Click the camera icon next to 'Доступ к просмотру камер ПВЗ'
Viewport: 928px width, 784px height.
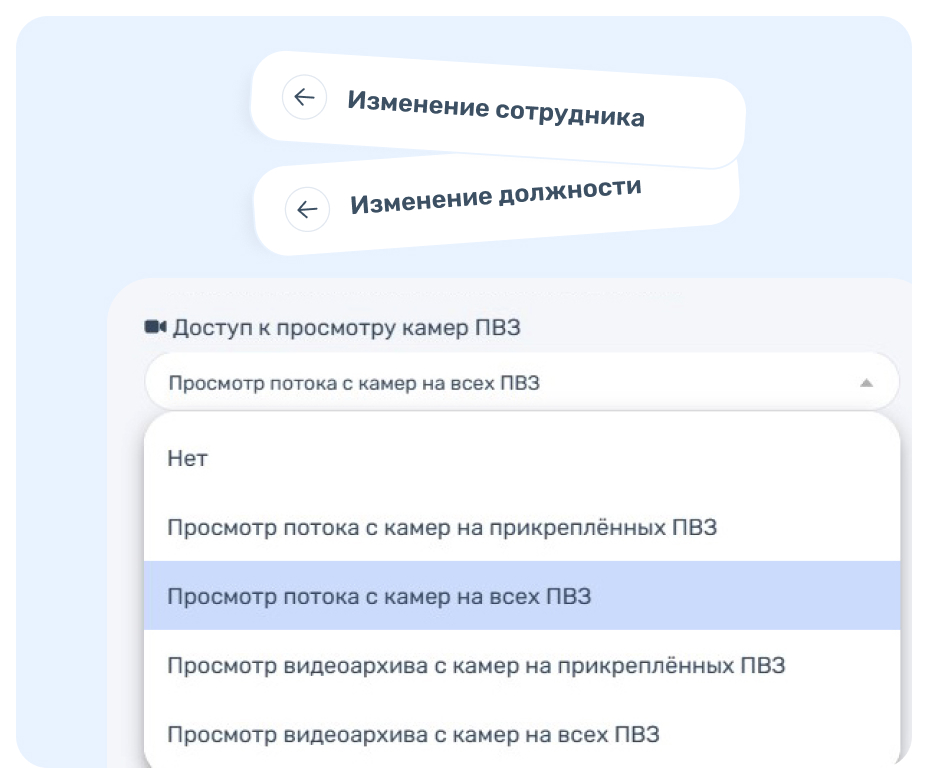156,322
